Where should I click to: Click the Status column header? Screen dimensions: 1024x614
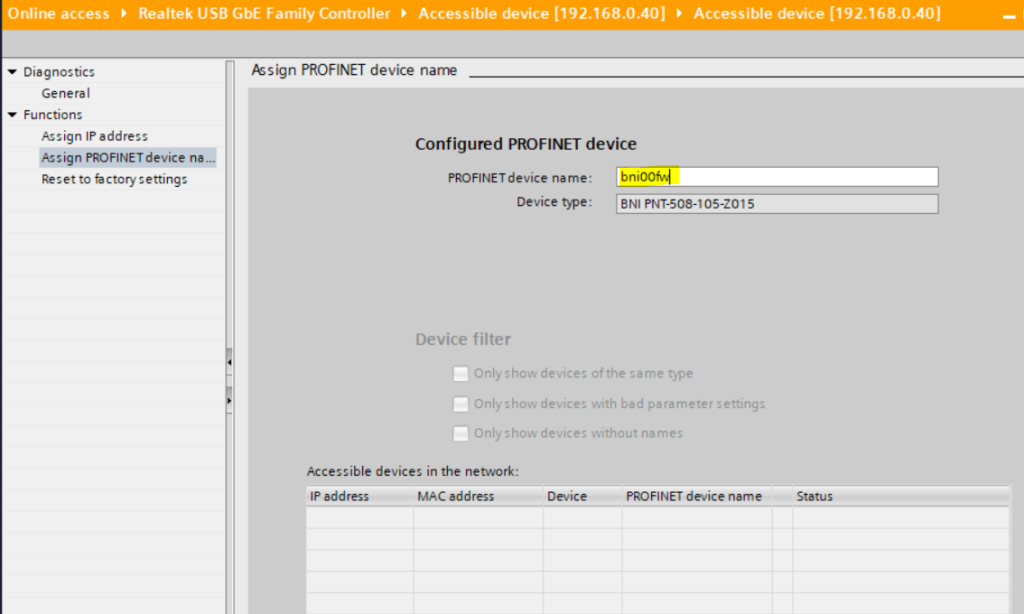tap(814, 496)
